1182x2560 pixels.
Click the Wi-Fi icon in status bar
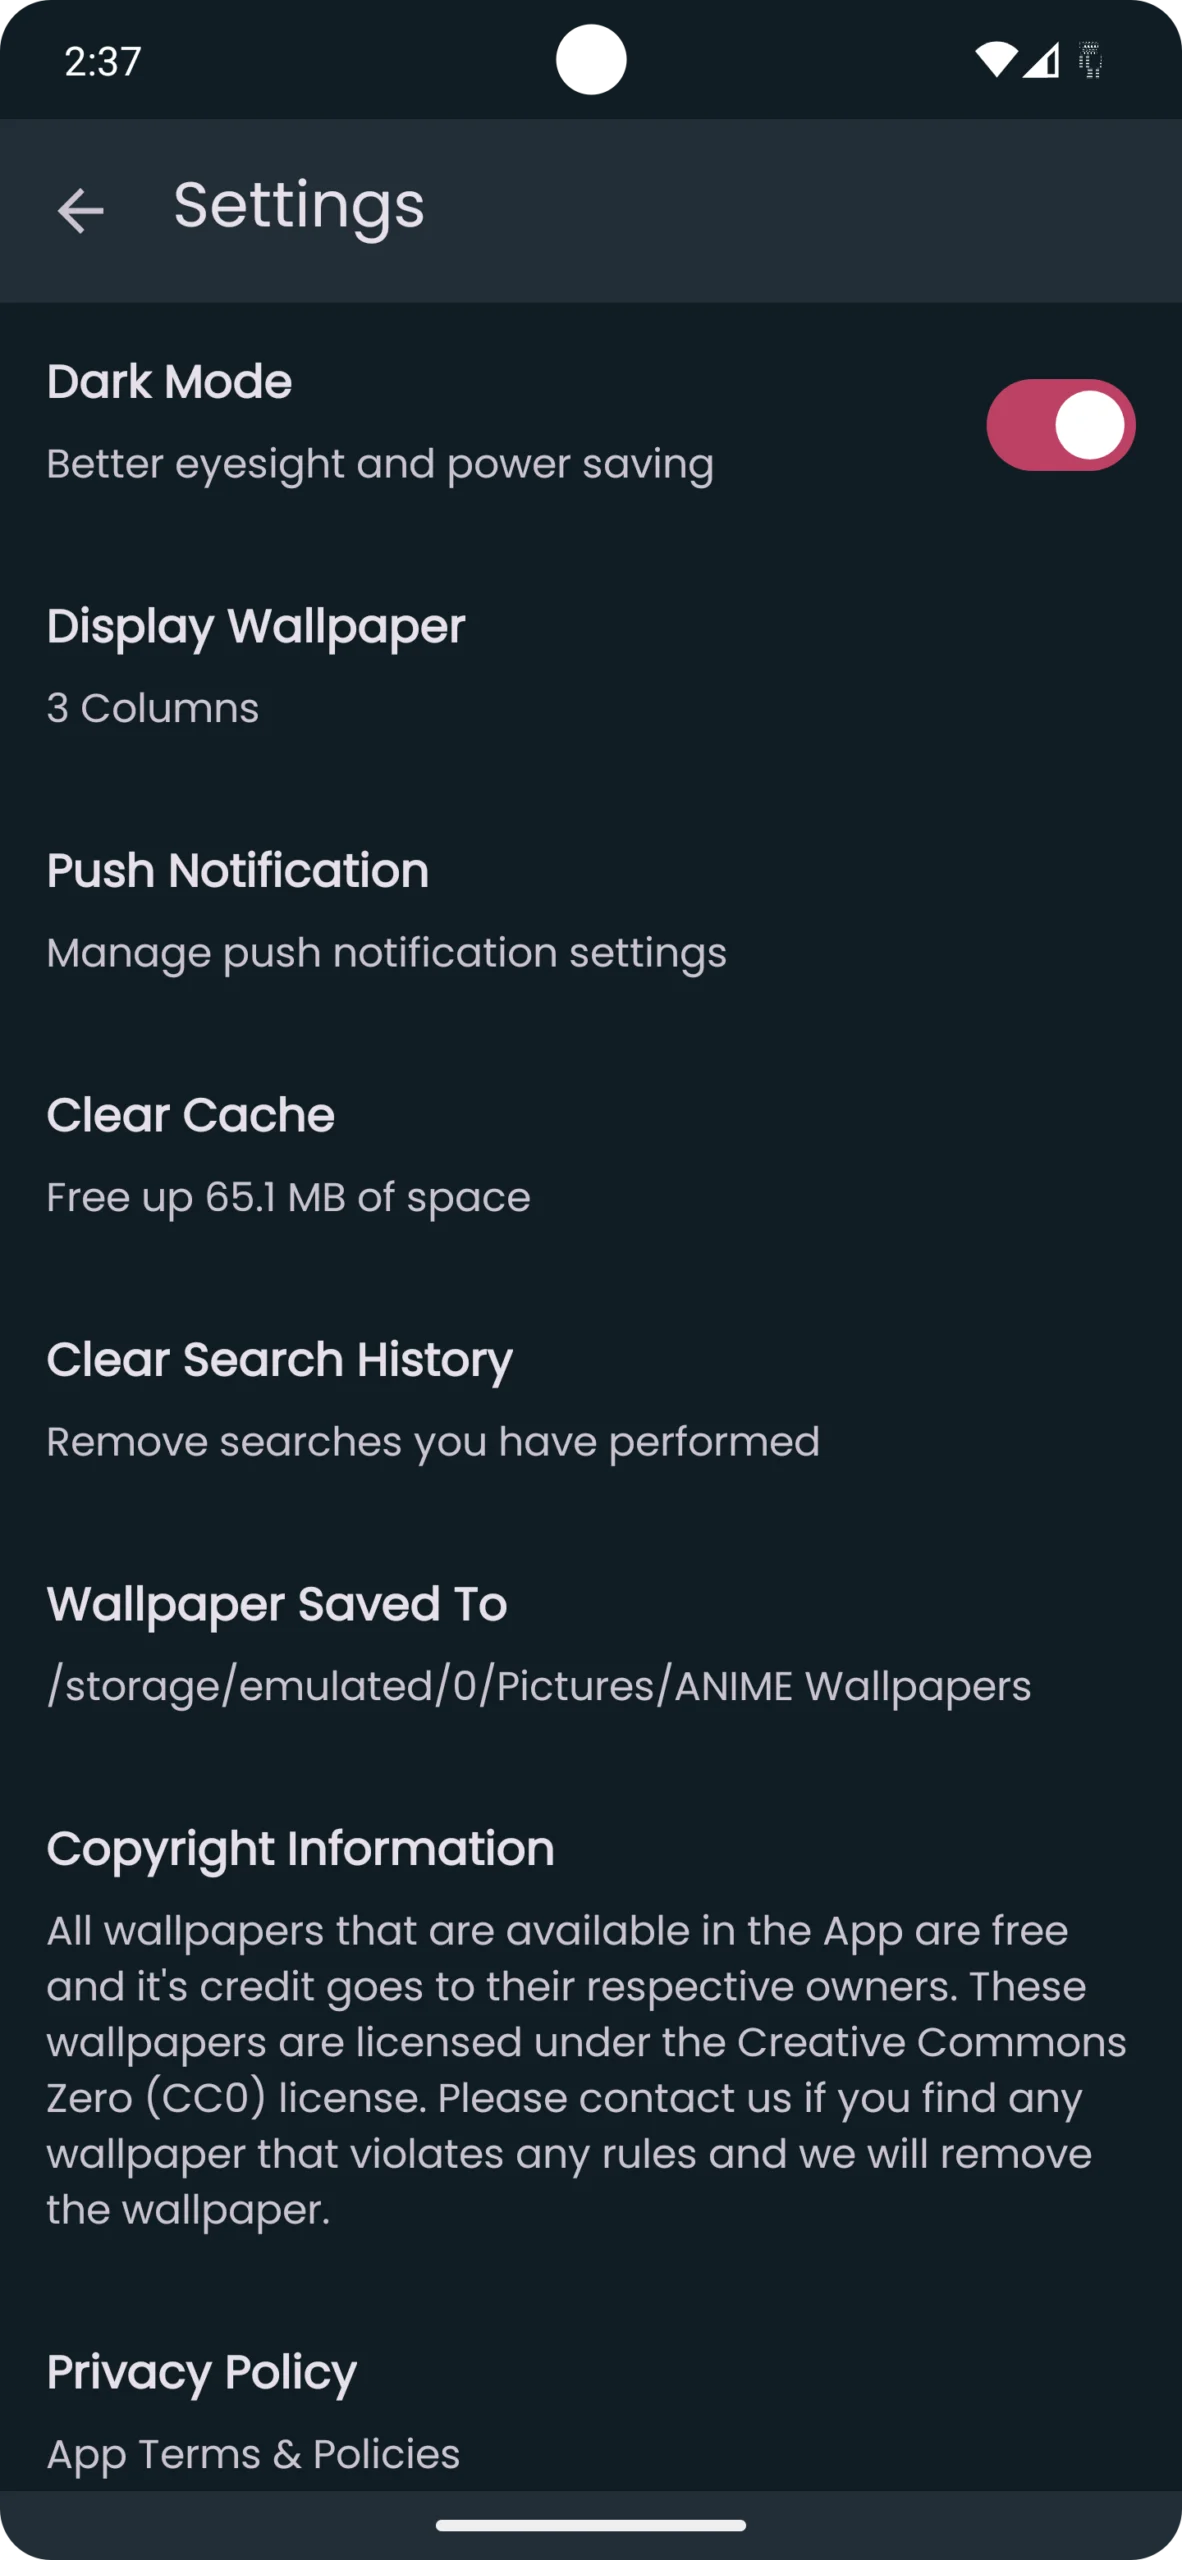(994, 60)
